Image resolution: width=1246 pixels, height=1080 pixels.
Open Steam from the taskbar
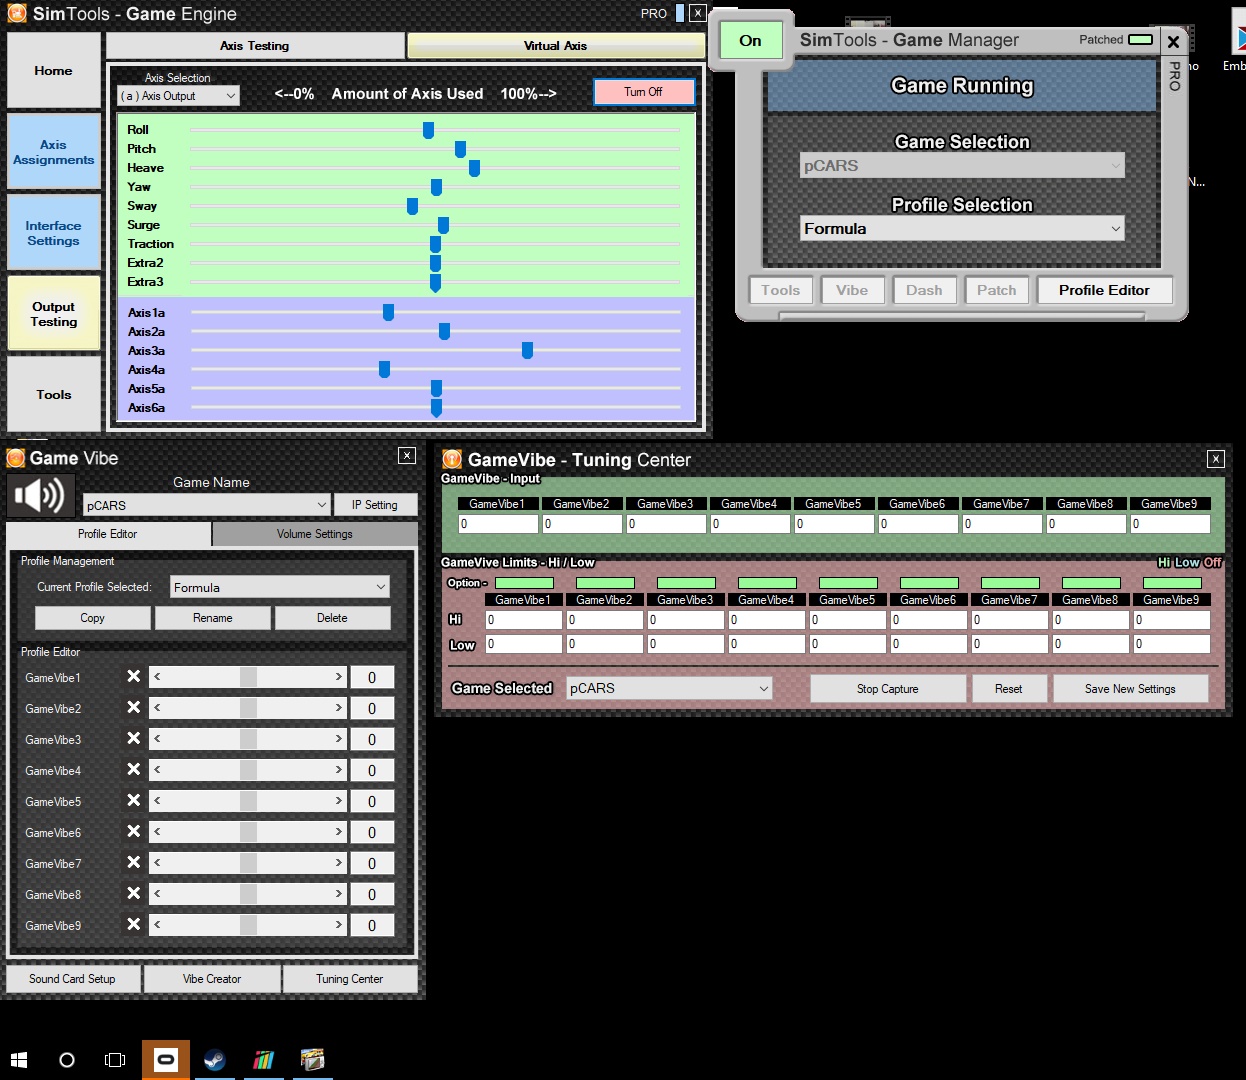pos(214,1060)
